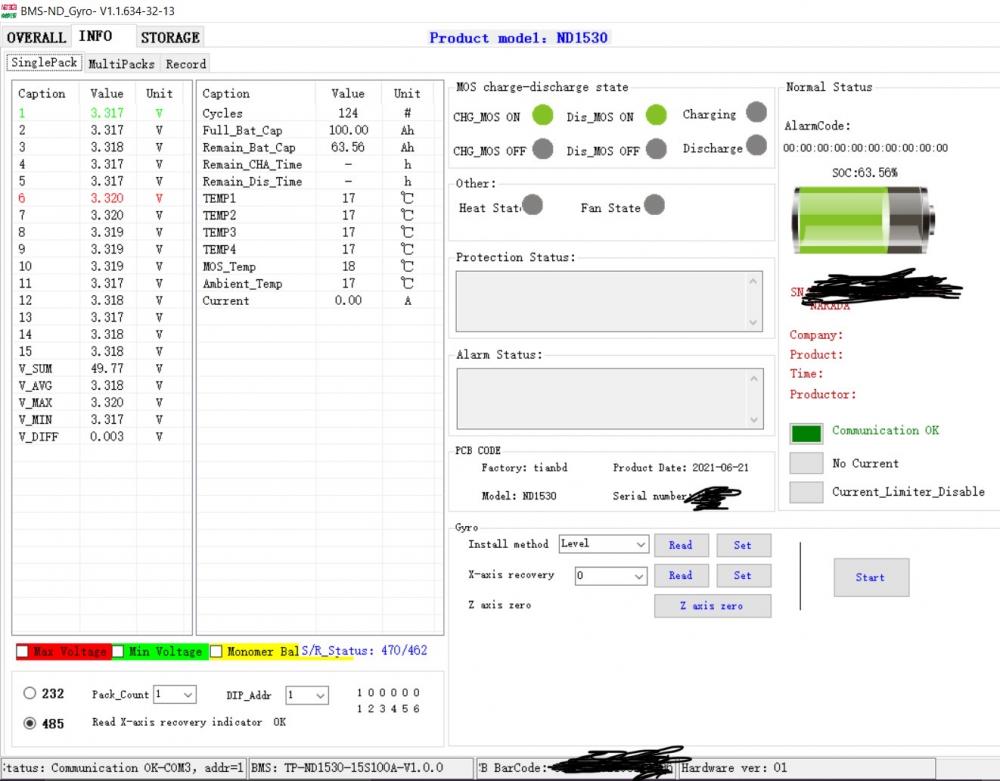Click the Product model ND1530 label
The height and width of the screenshot is (781, 1000).
coord(518,38)
